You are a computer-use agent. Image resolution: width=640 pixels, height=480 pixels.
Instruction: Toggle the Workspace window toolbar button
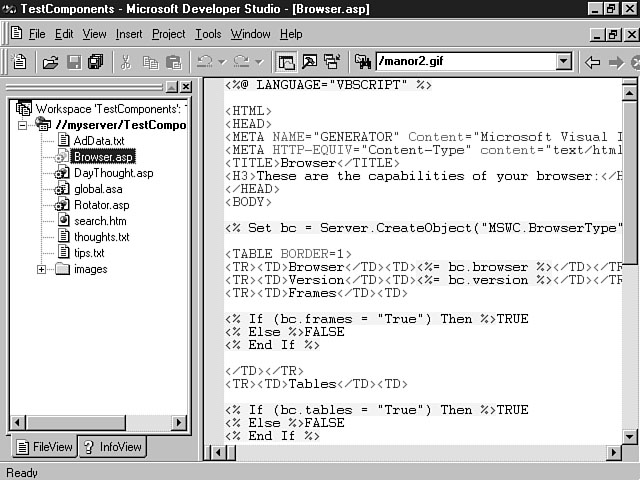click(287, 62)
